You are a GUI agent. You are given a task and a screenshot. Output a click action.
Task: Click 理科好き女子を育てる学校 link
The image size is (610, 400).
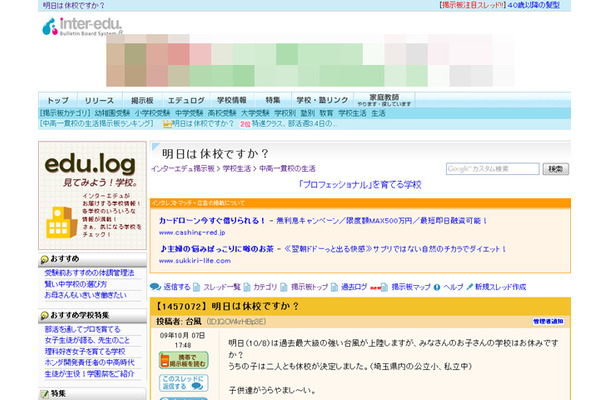tap(85, 351)
